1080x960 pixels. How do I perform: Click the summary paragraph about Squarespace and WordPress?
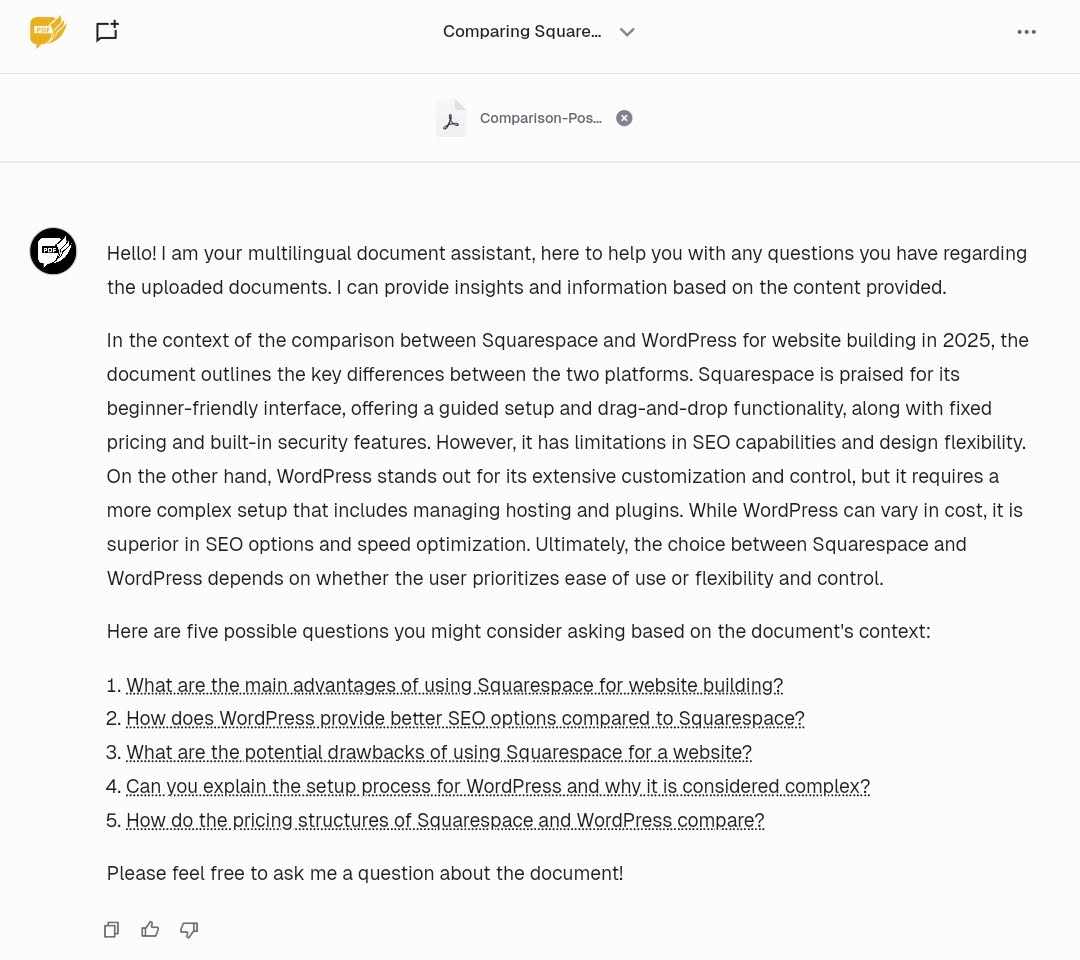[x=568, y=459]
